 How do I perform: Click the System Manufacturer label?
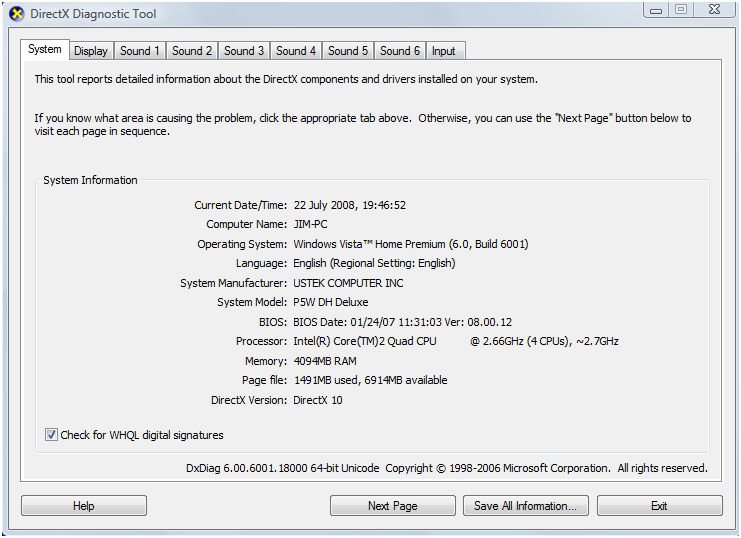[233, 283]
